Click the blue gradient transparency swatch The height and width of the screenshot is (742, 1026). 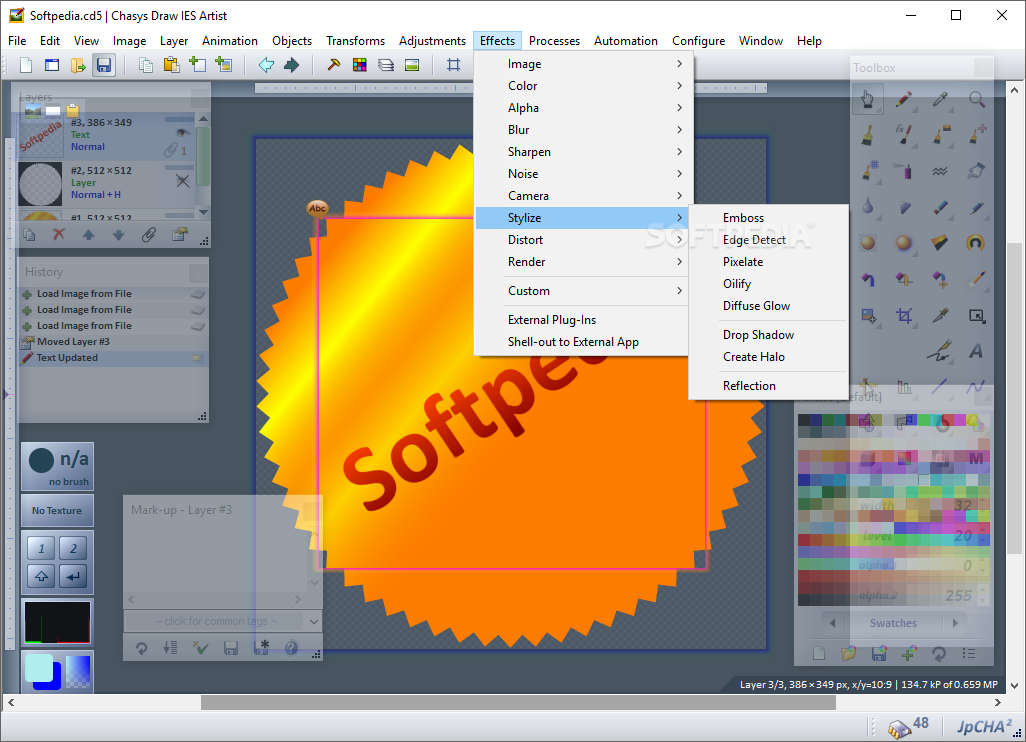click(x=79, y=671)
